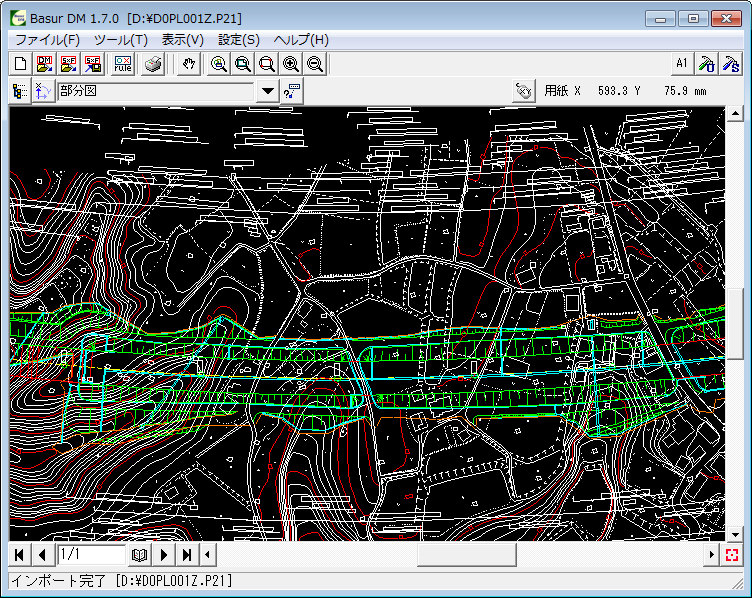Click the page number field 1/1
The image size is (752, 598).
pyautogui.click(x=92, y=555)
